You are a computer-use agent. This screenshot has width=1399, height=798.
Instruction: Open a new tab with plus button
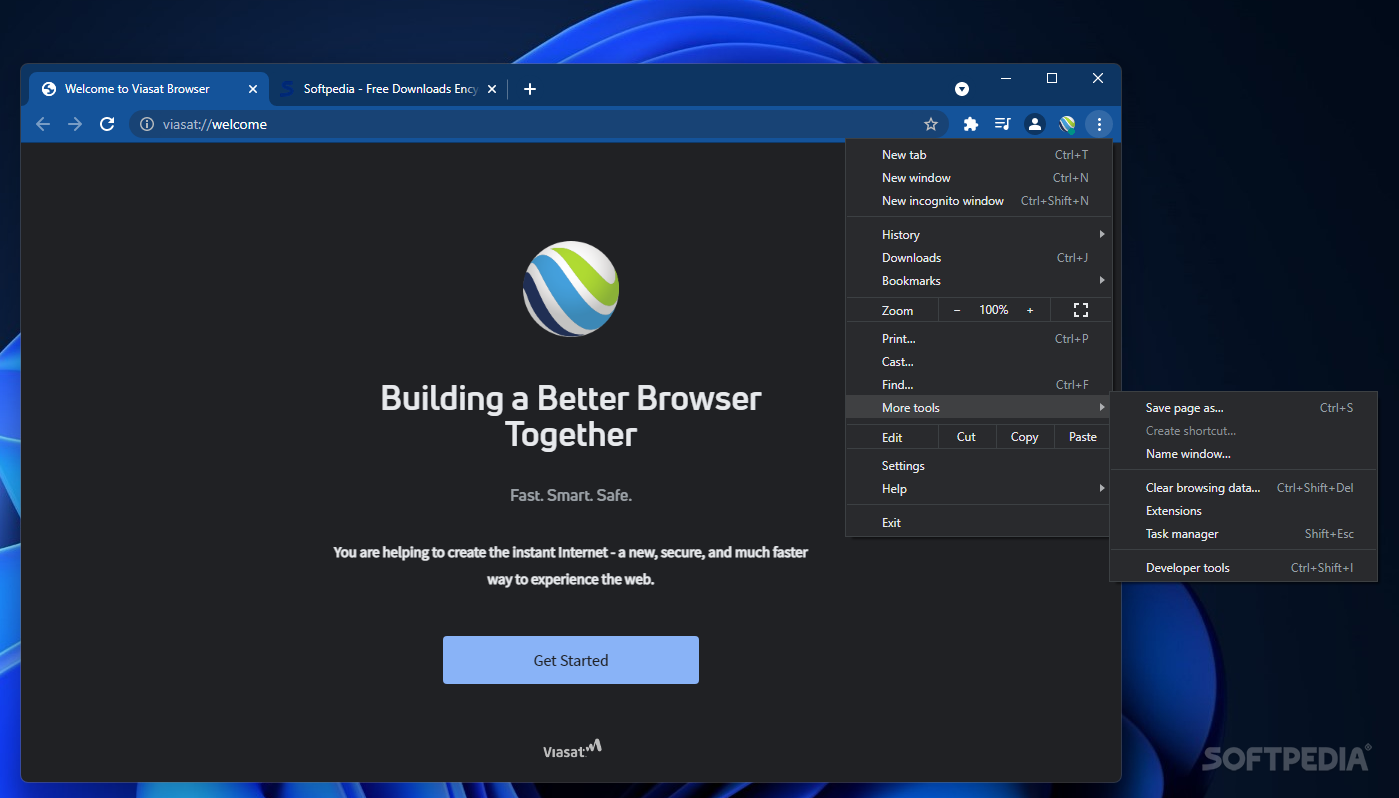click(530, 89)
